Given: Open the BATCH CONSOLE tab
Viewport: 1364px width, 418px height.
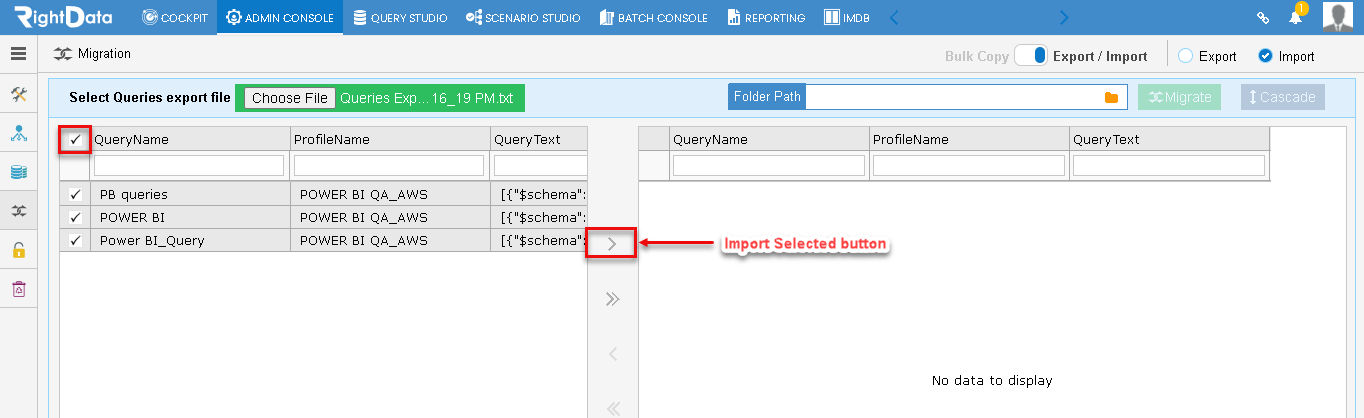Looking at the screenshot, I should click(x=654, y=17).
